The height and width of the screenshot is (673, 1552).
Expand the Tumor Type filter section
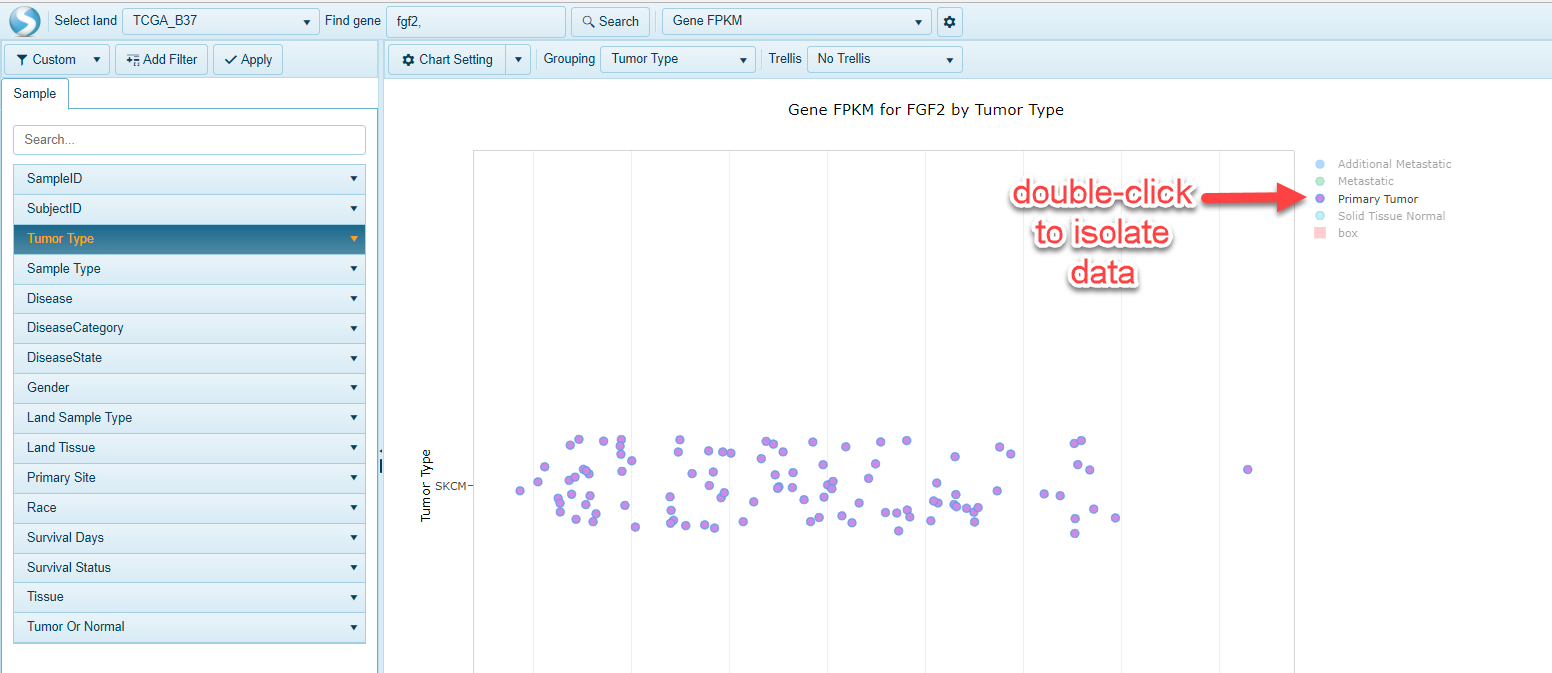coord(189,239)
